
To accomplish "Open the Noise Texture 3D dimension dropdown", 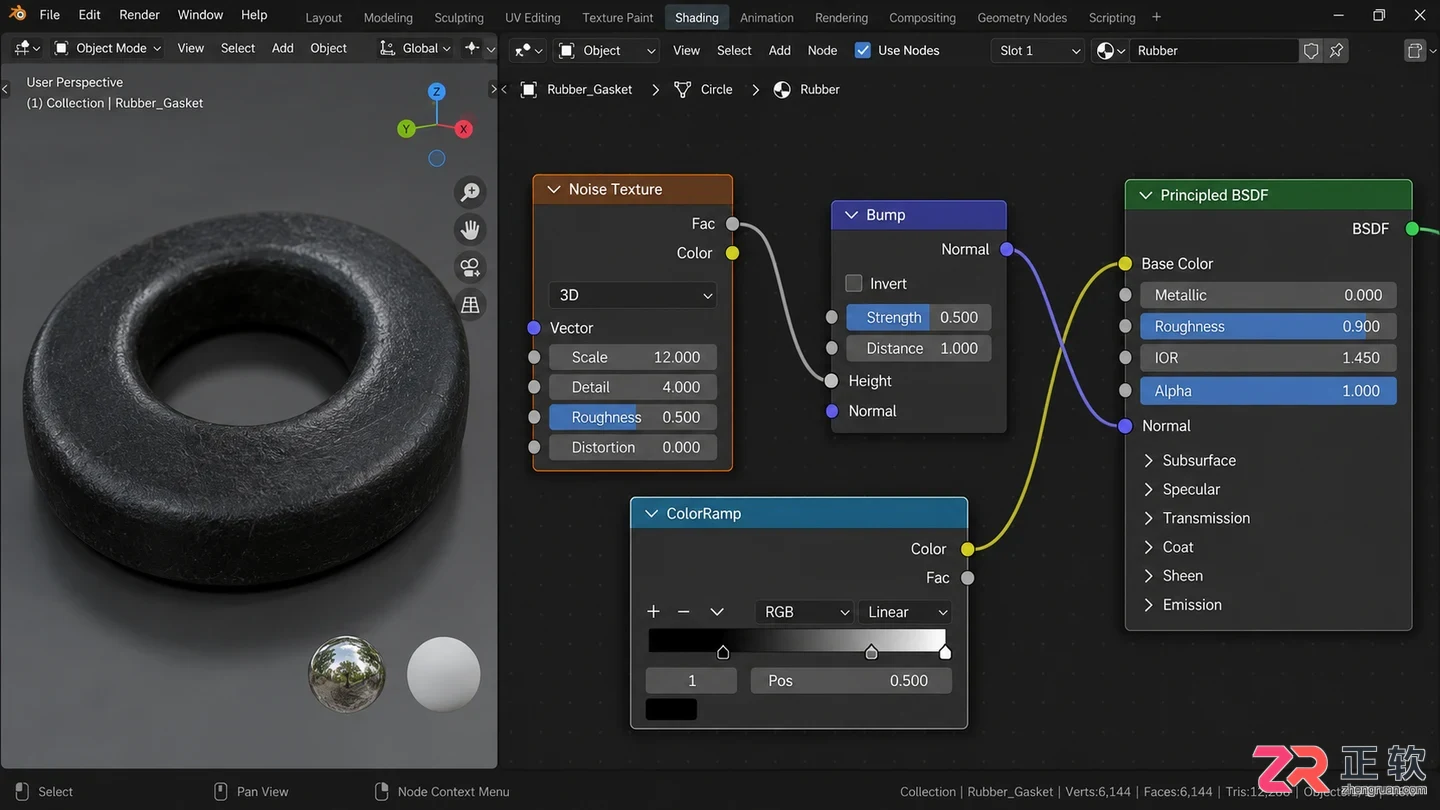I will (633, 295).
